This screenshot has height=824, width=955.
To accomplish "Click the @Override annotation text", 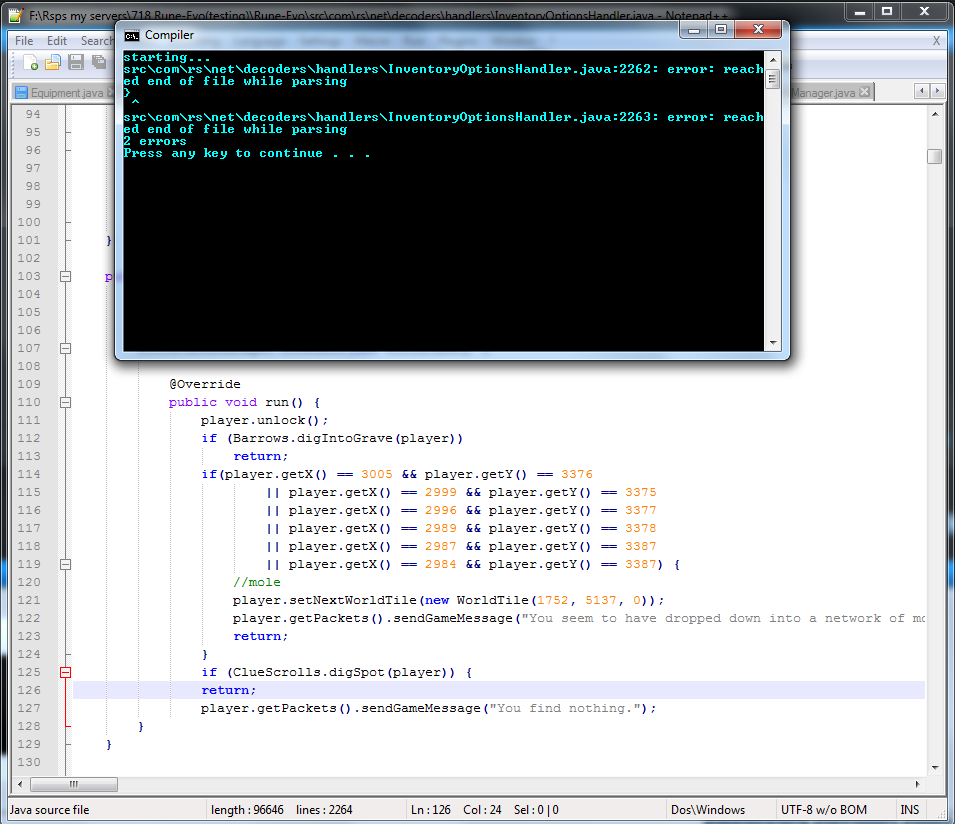I will pos(205,384).
